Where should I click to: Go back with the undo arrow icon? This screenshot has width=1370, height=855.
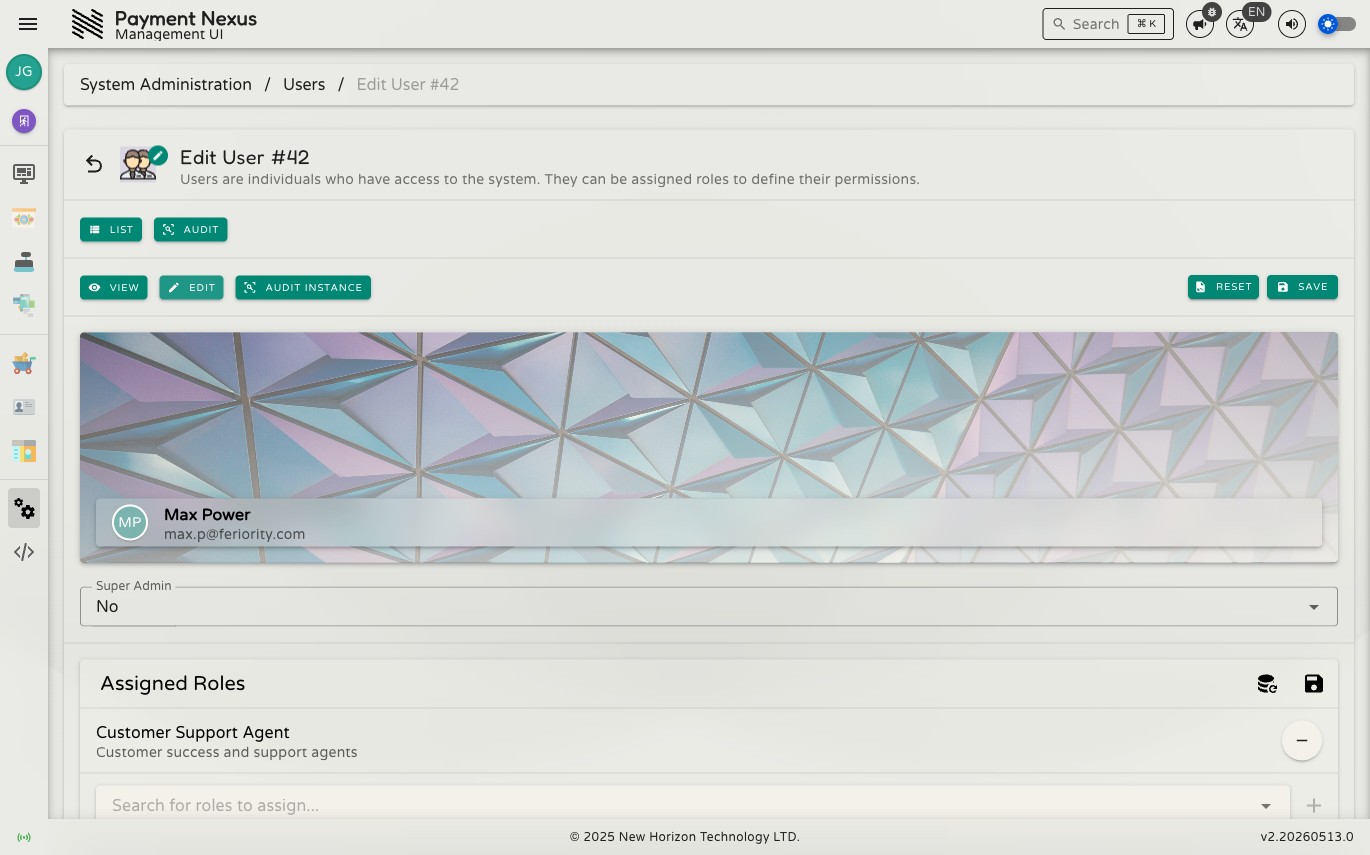point(94,164)
